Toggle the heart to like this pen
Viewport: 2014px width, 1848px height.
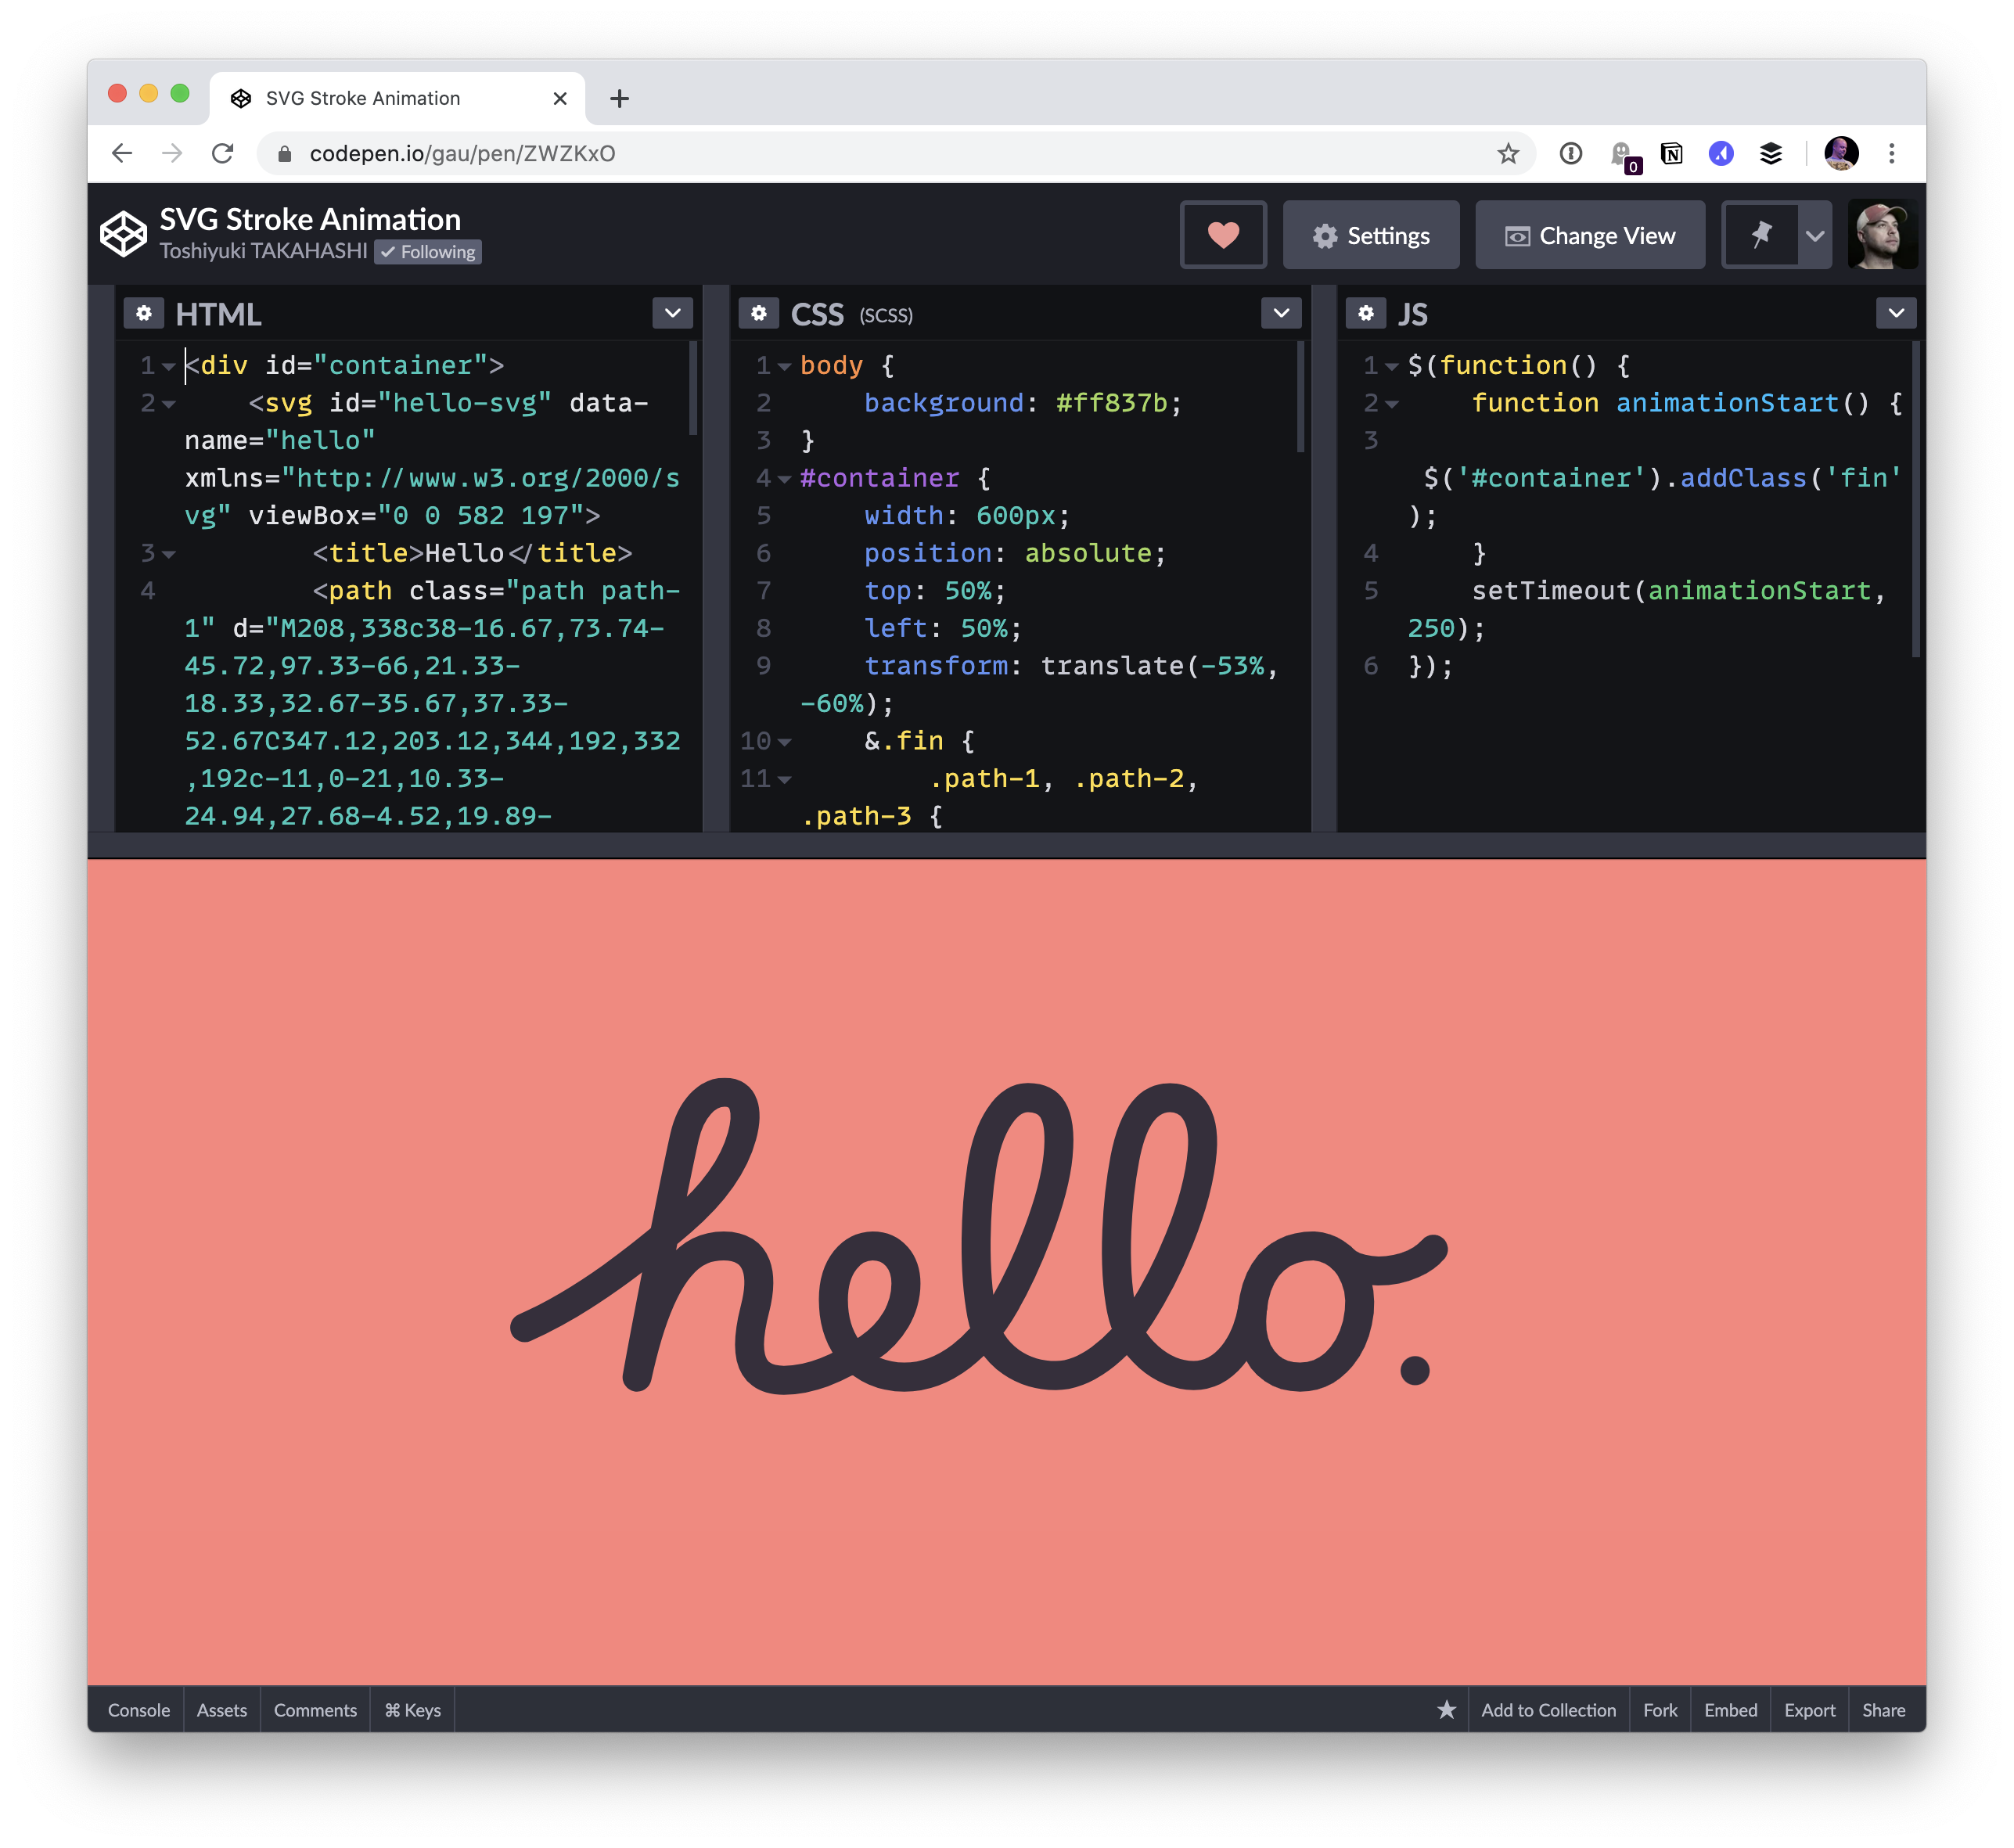[x=1222, y=234]
